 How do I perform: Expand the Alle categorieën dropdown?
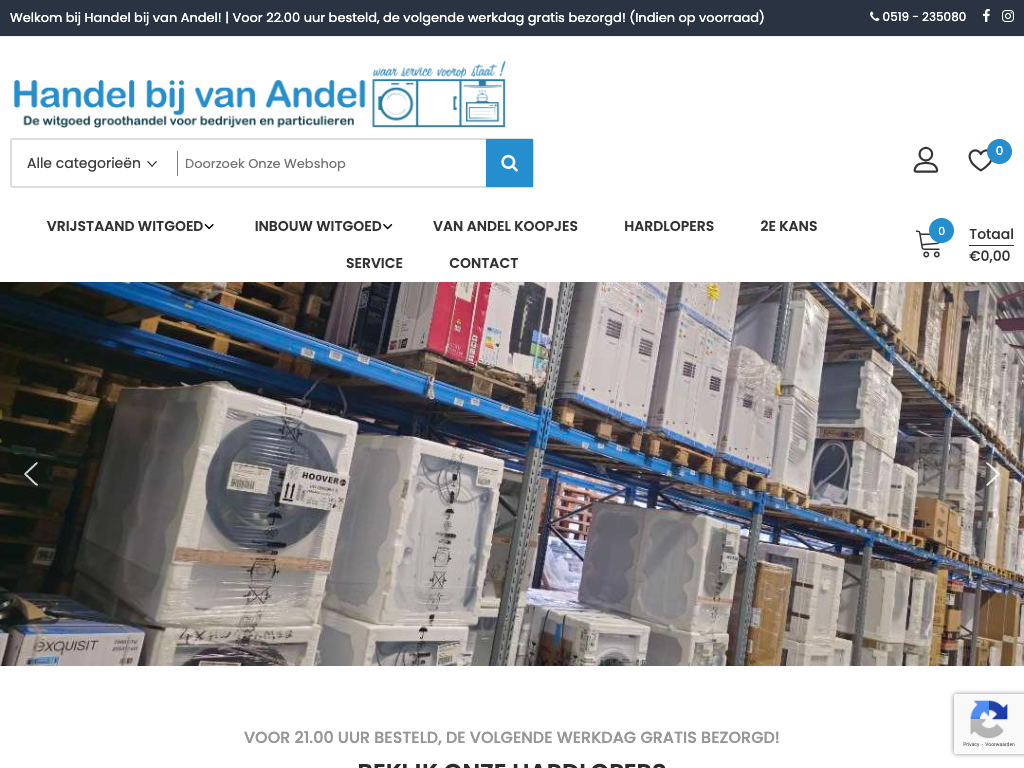pyautogui.click(x=91, y=163)
